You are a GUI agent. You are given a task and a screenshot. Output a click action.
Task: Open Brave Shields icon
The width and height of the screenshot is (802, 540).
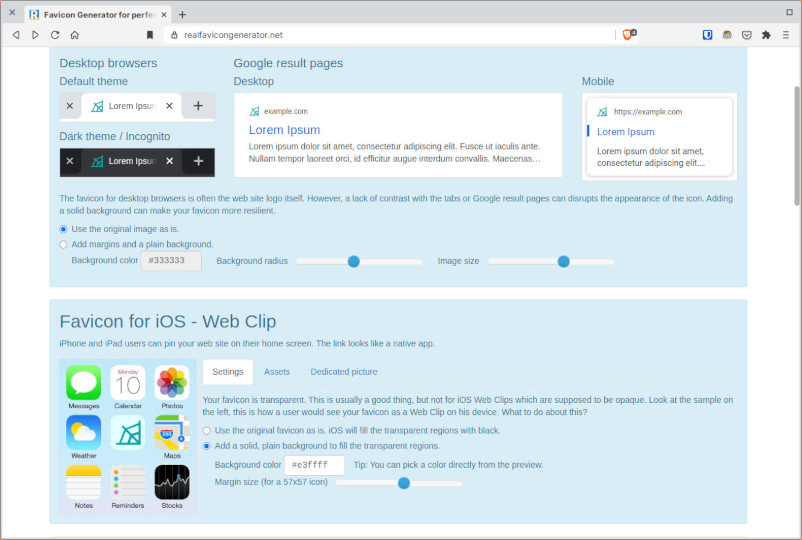(x=629, y=34)
